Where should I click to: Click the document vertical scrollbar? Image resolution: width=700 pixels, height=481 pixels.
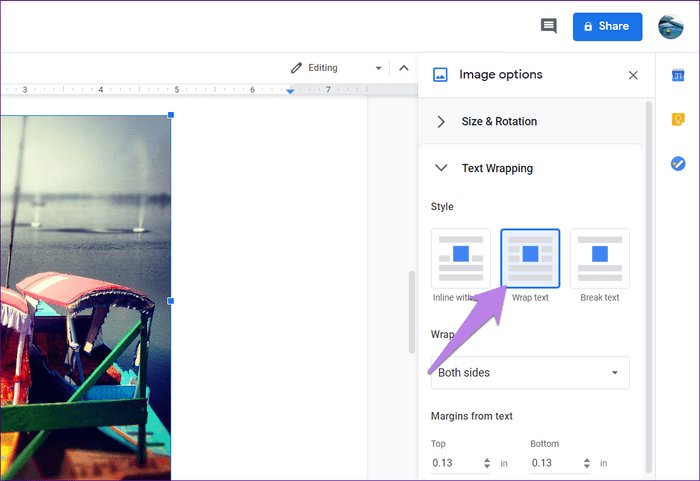(x=412, y=312)
